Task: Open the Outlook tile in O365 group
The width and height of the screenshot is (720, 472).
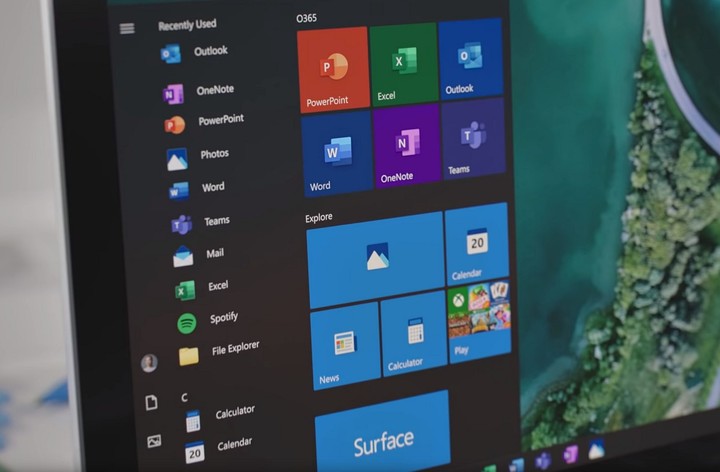Action: 470,59
